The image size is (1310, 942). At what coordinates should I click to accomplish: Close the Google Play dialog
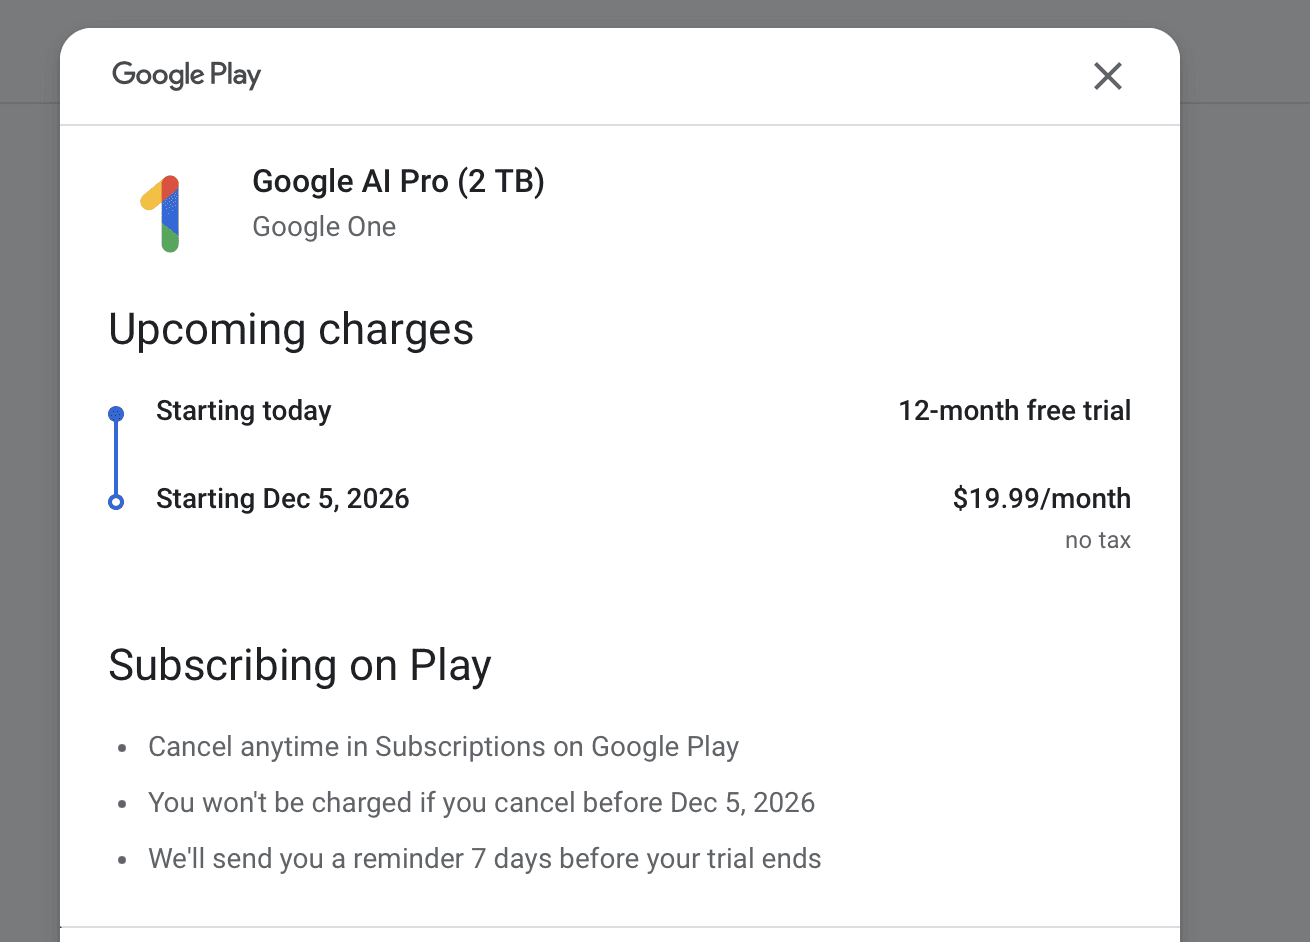[x=1107, y=76]
